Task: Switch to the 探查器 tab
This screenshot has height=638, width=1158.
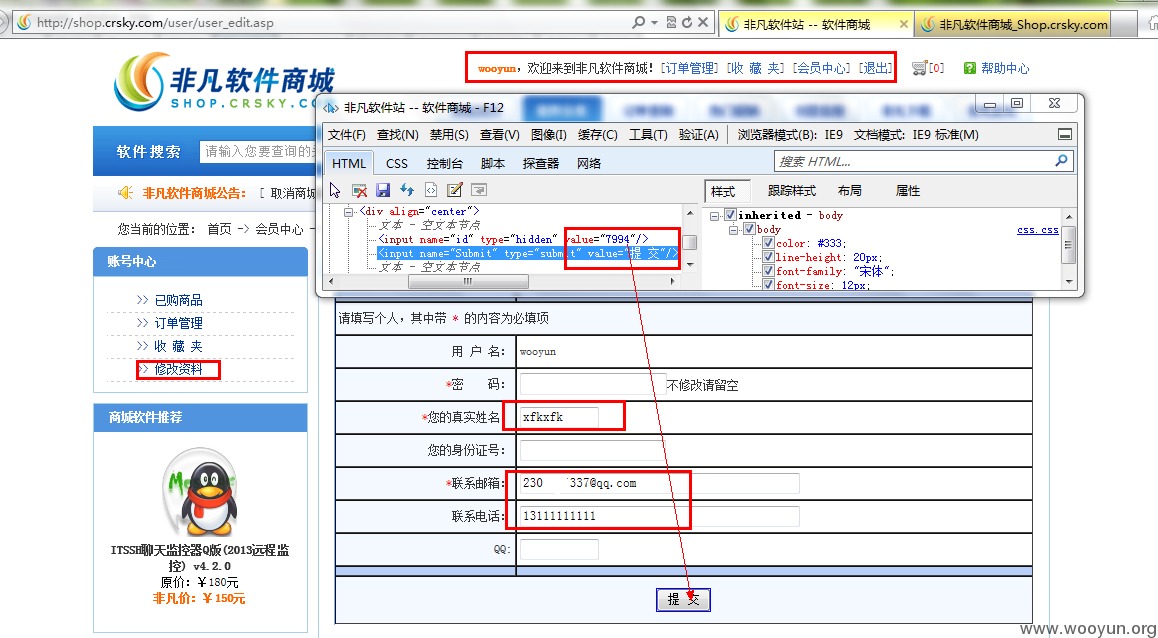Action: [541, 163]
